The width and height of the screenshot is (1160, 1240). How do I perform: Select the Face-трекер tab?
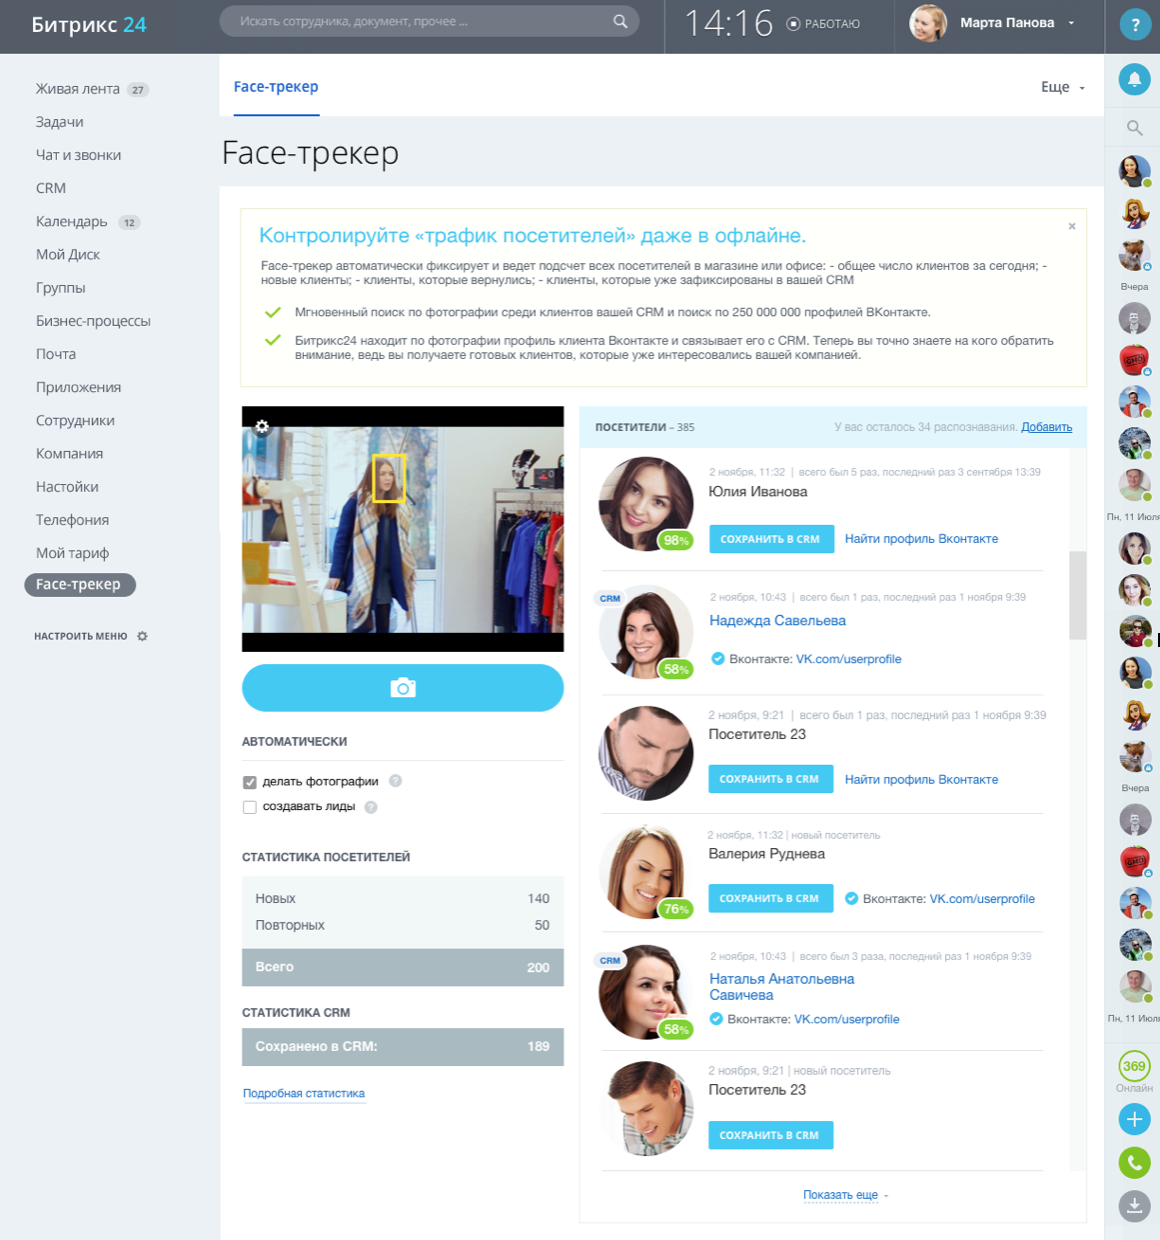[276, 87]
